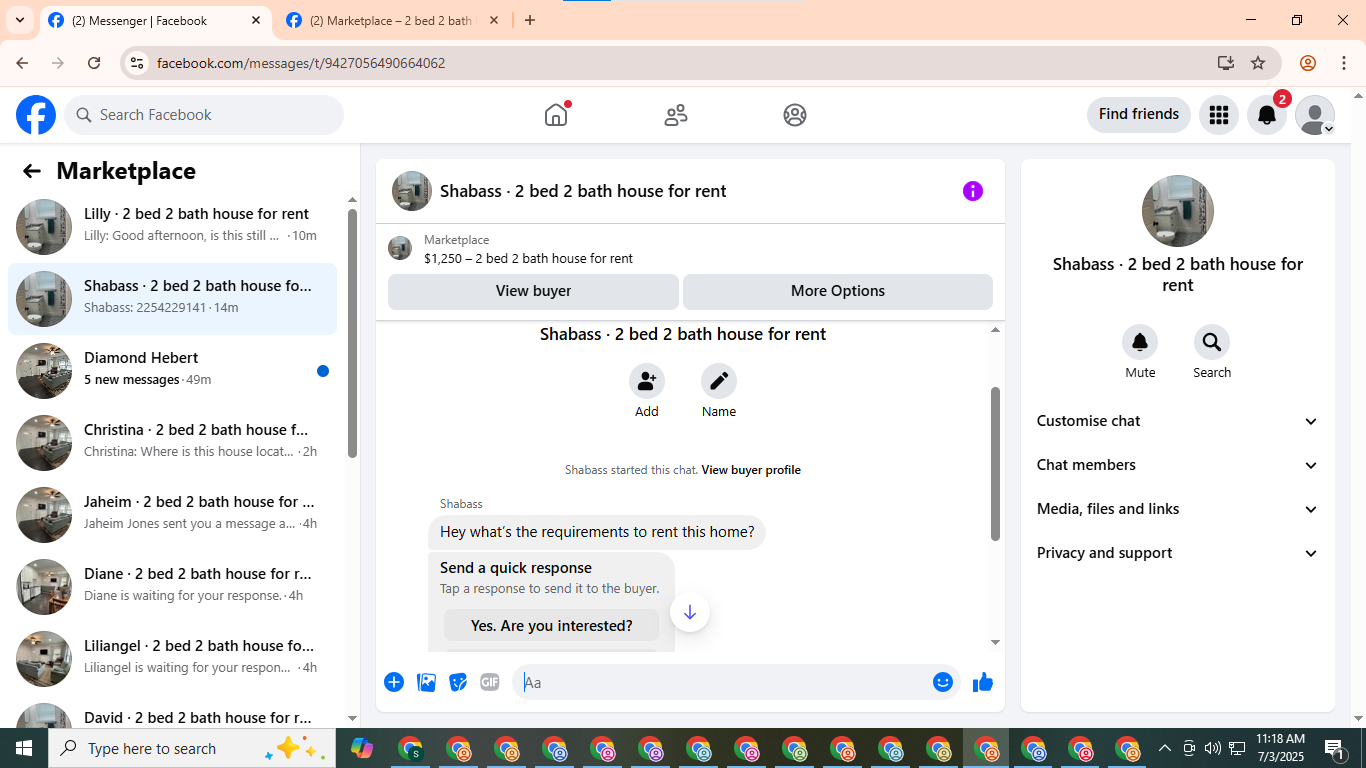
Task: Open the volume control in system tray
Action: 1212,748
